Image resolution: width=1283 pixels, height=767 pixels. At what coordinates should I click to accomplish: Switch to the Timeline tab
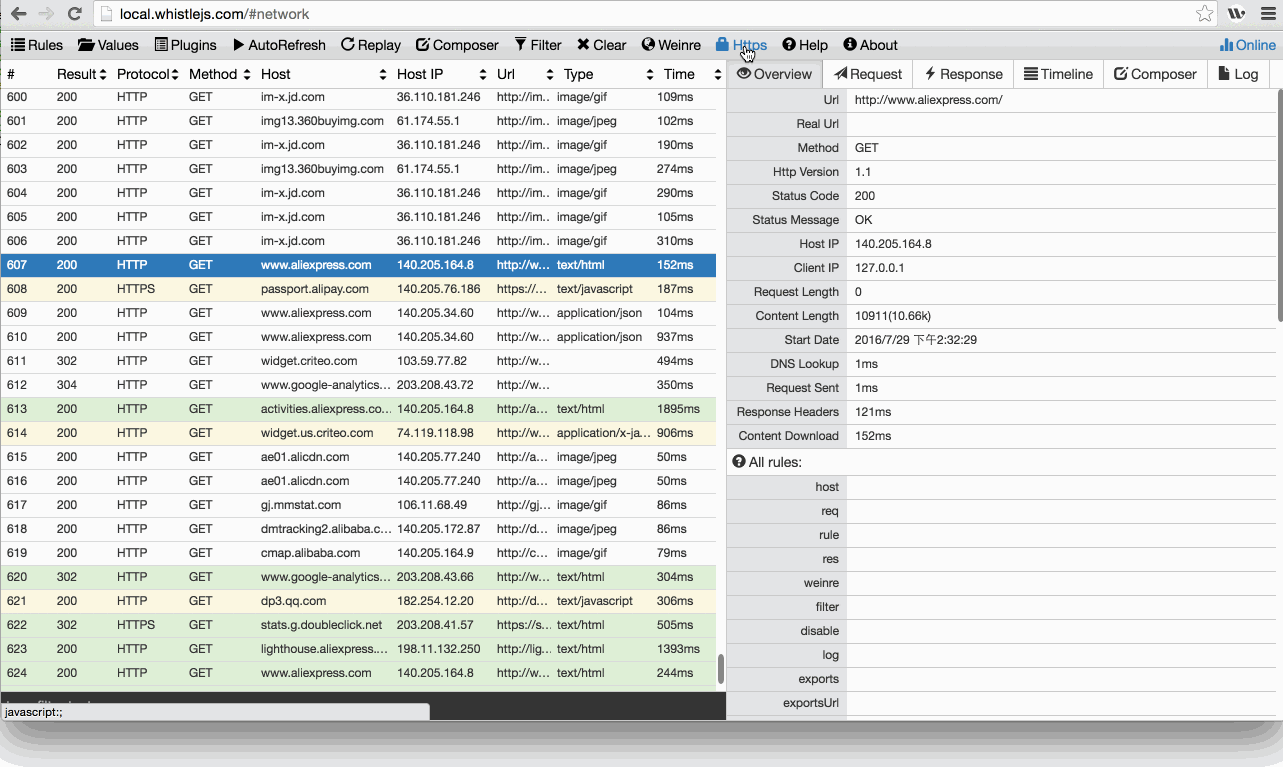[1060, 74]
